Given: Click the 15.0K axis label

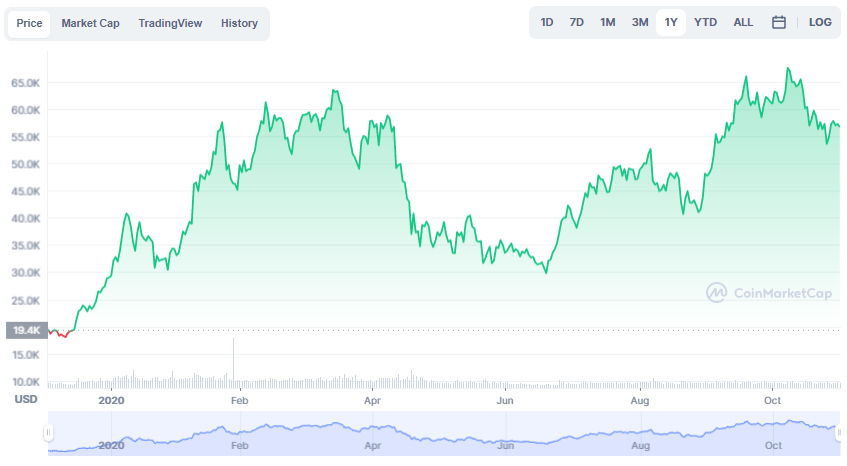Looking at the screenshot, I should tap(25, 355).
